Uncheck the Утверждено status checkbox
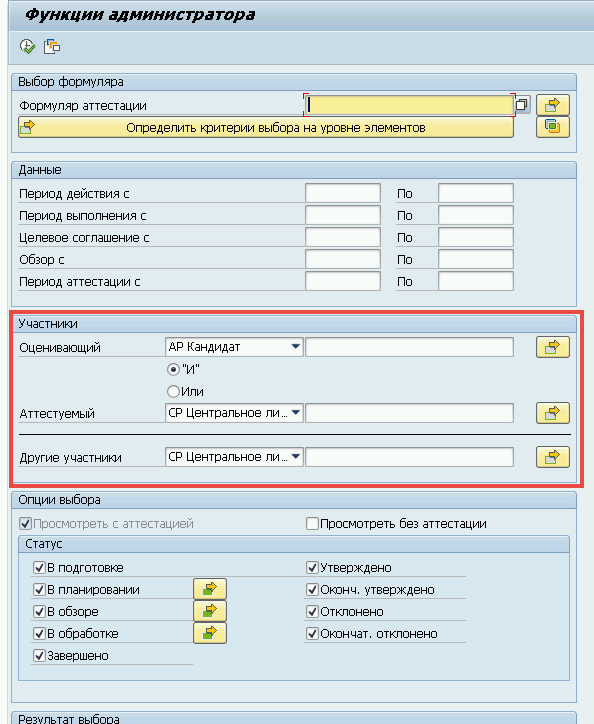 (x=312, y=567)
